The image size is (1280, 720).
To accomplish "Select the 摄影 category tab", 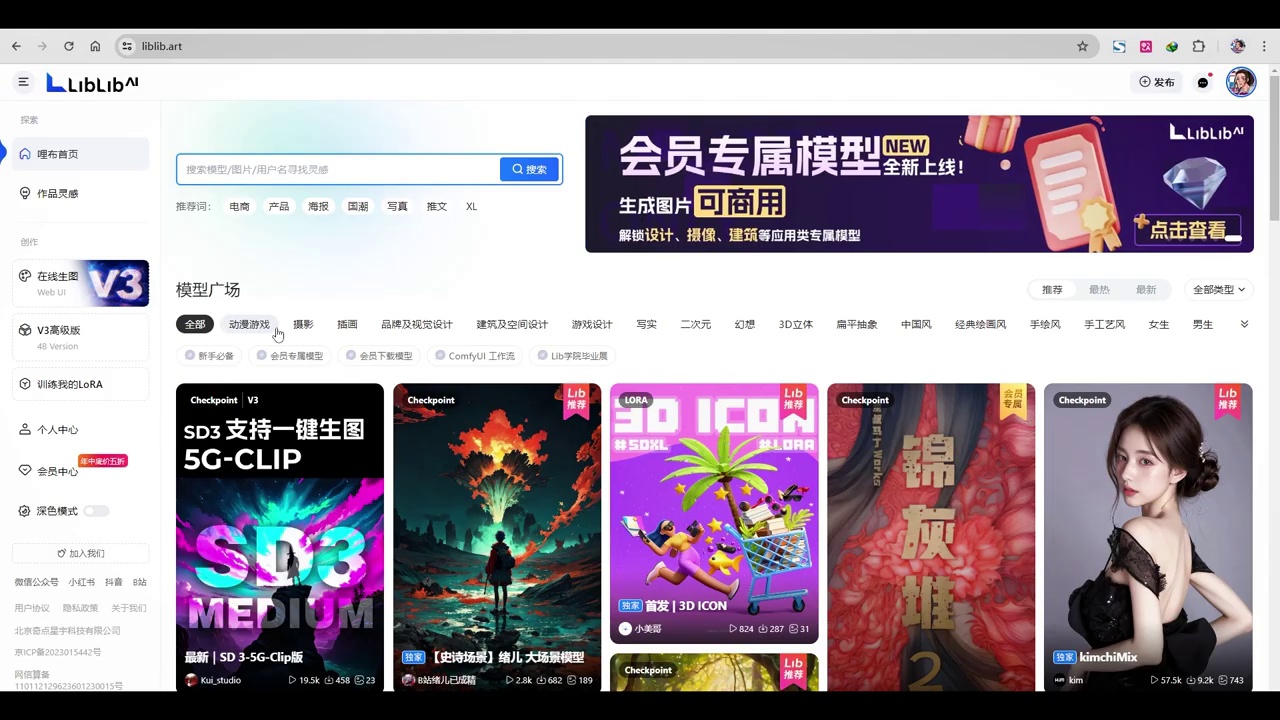I will 303,324.
